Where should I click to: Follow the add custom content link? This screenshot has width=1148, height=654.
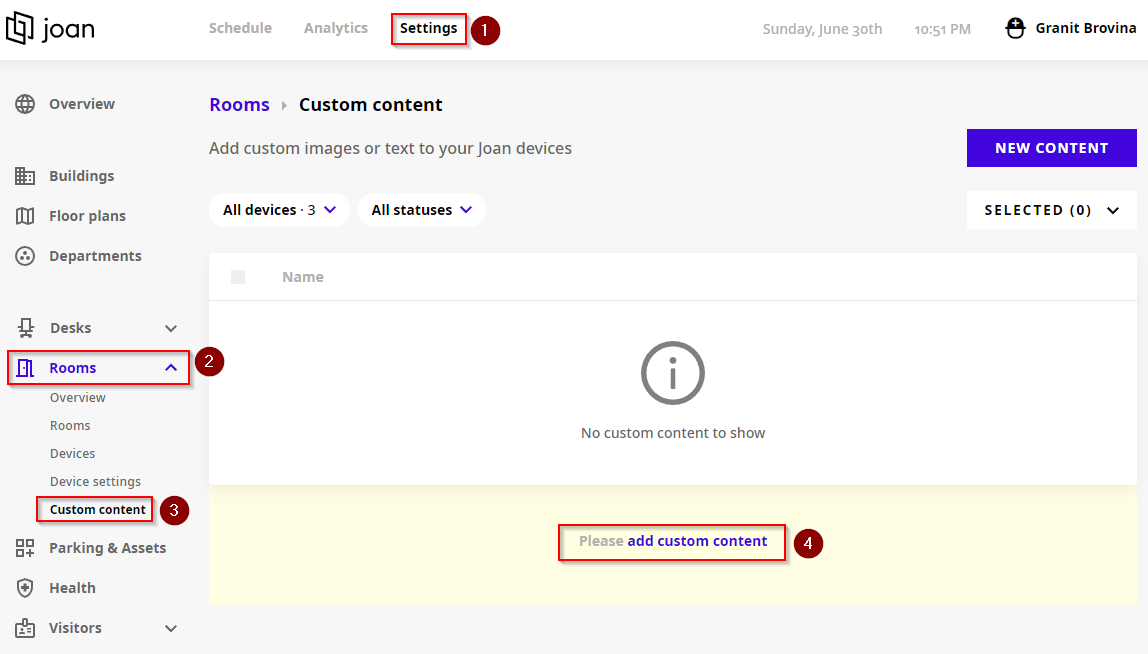pos(697,541)
